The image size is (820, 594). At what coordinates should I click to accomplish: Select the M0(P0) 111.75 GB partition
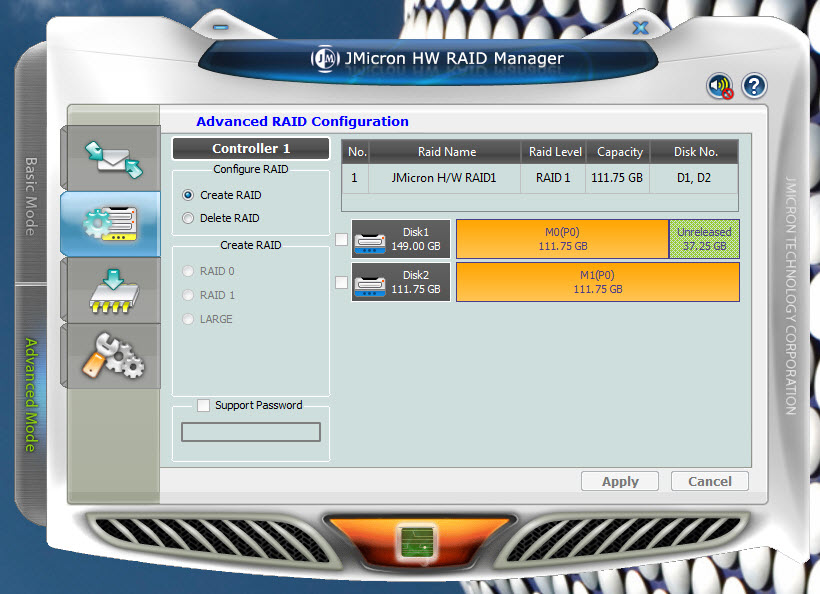click(x=563, y=239)
